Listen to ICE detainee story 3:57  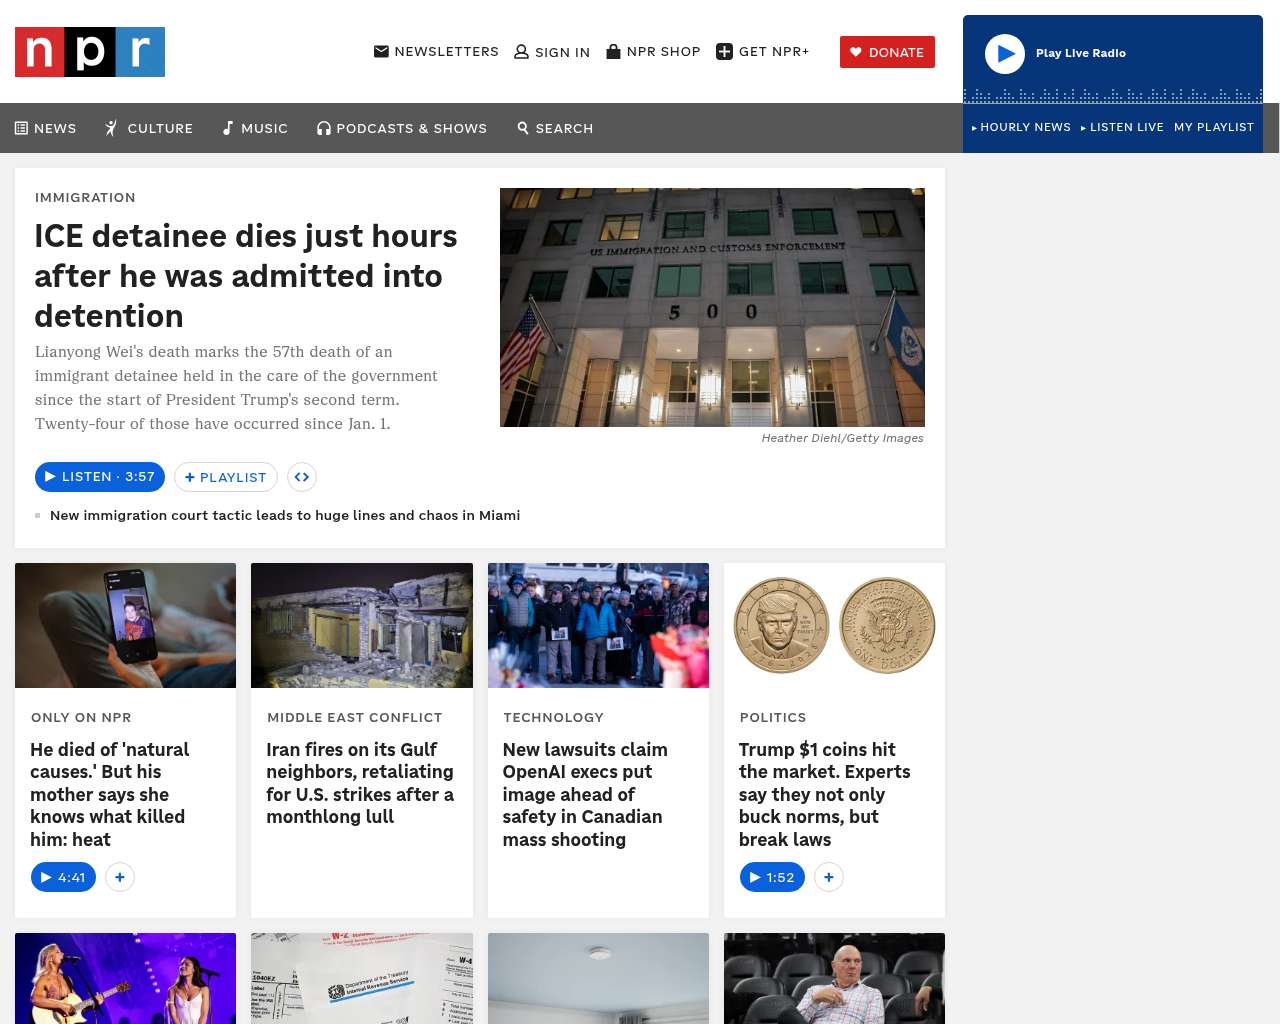point(100,477)
